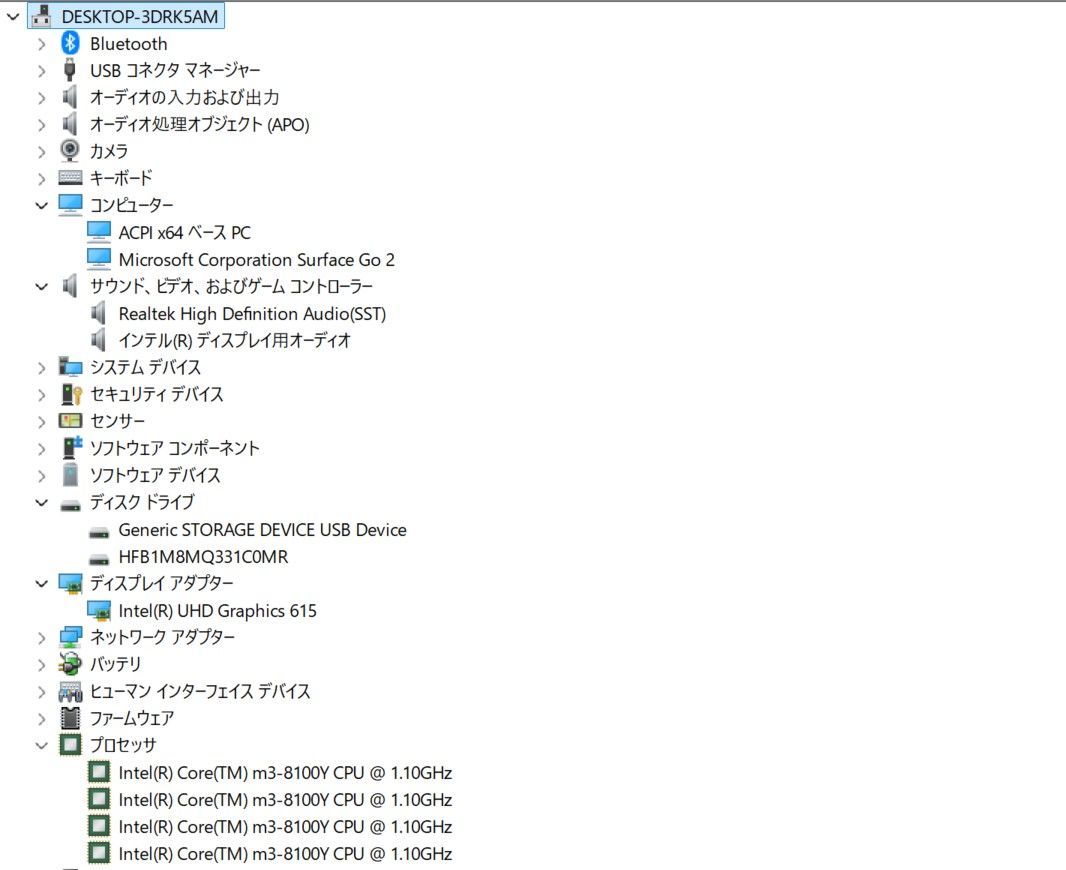Click the computer icon beside DESKTOP-3DRK5AM

click(x=41, y=16)
